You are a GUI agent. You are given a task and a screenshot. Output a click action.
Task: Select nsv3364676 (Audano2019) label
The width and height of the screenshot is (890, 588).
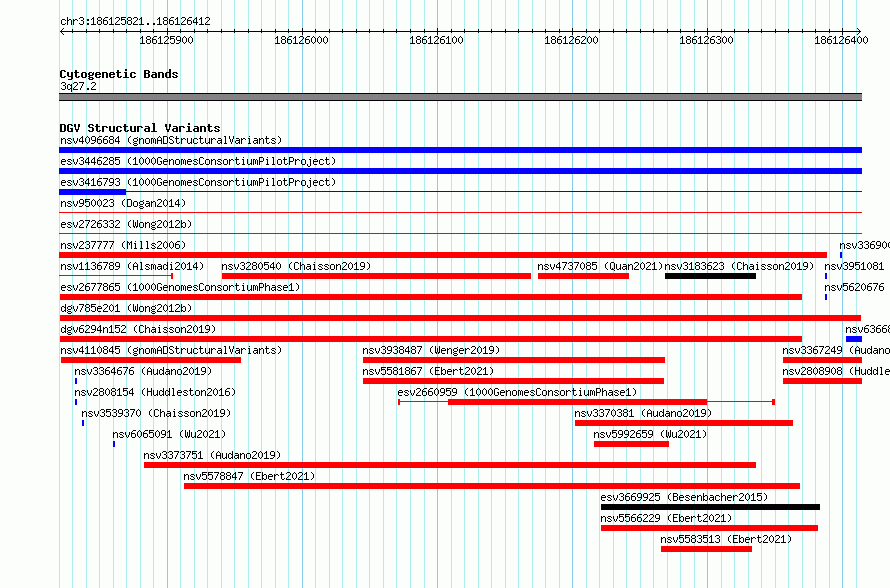click(x=143, y=371)
